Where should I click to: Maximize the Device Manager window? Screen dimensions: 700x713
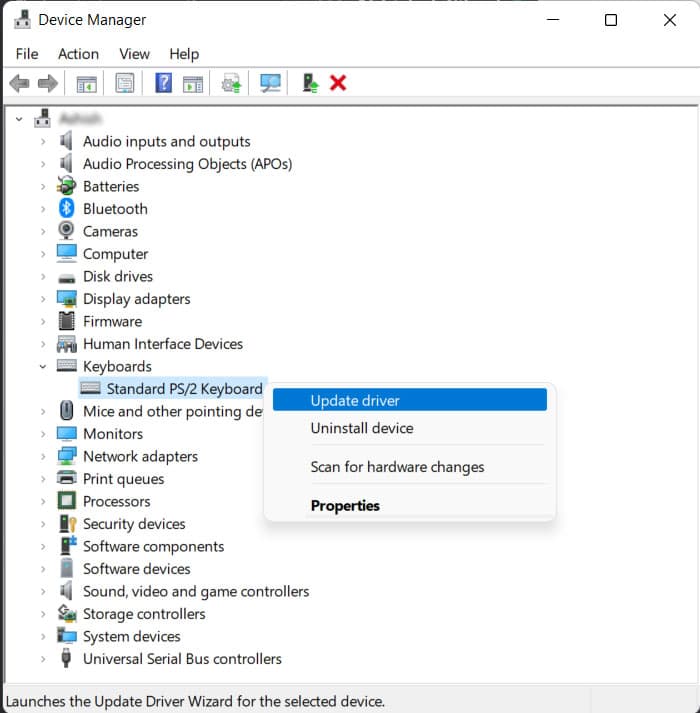point(611,20)
